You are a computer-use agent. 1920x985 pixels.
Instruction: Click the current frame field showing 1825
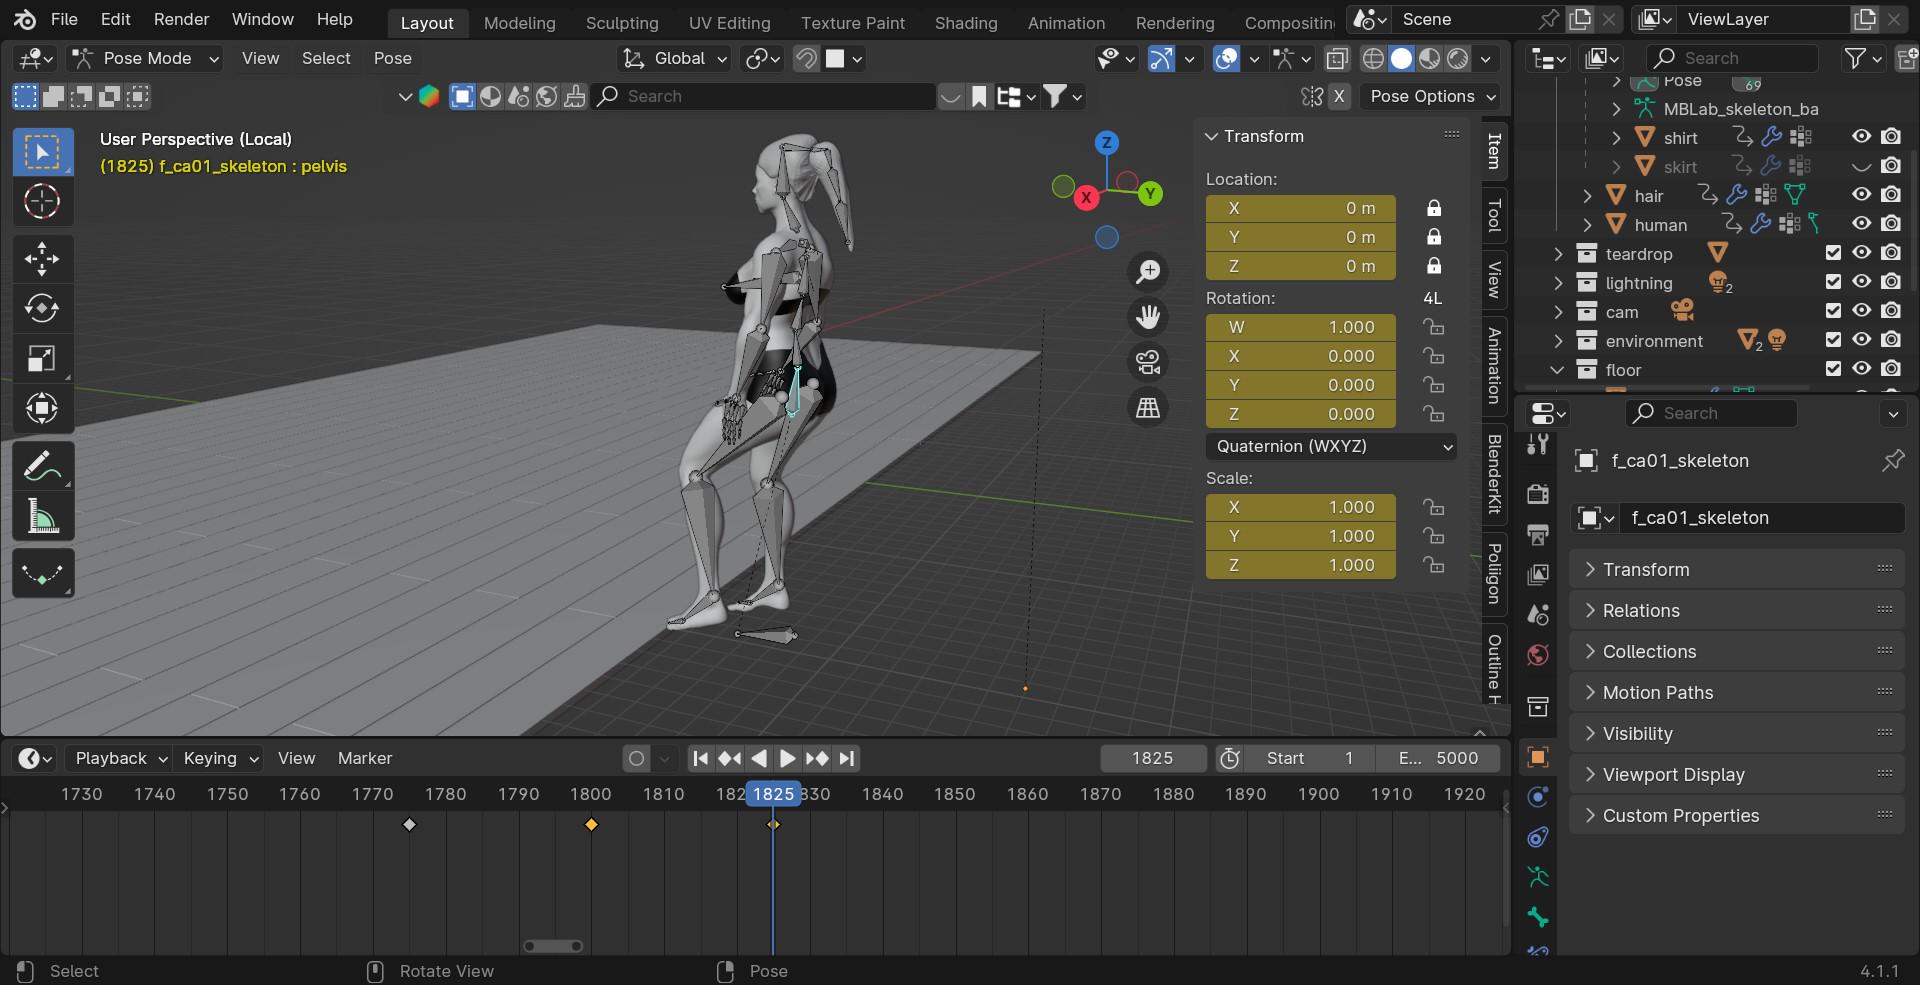1151,758
